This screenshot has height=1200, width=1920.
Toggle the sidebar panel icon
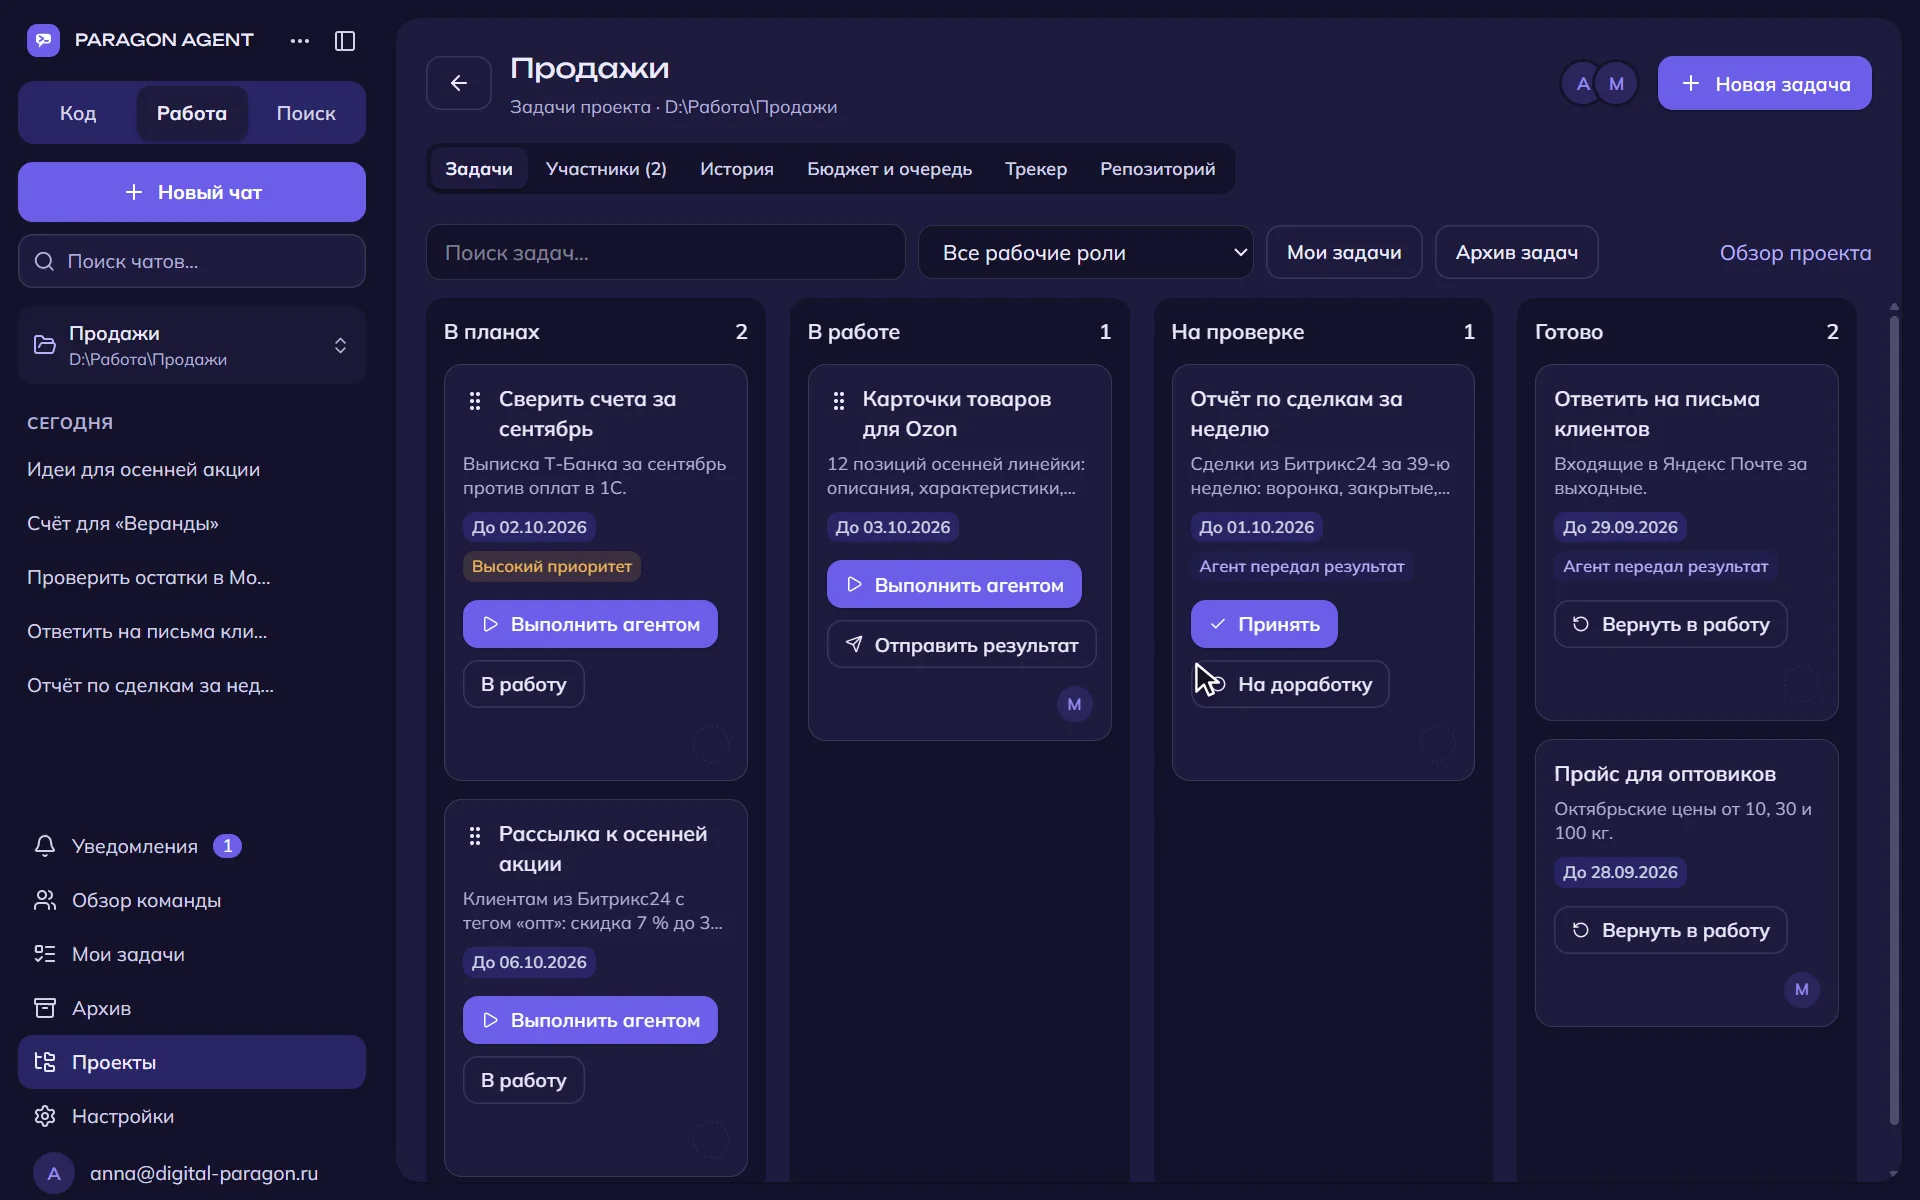pos(345,41)
